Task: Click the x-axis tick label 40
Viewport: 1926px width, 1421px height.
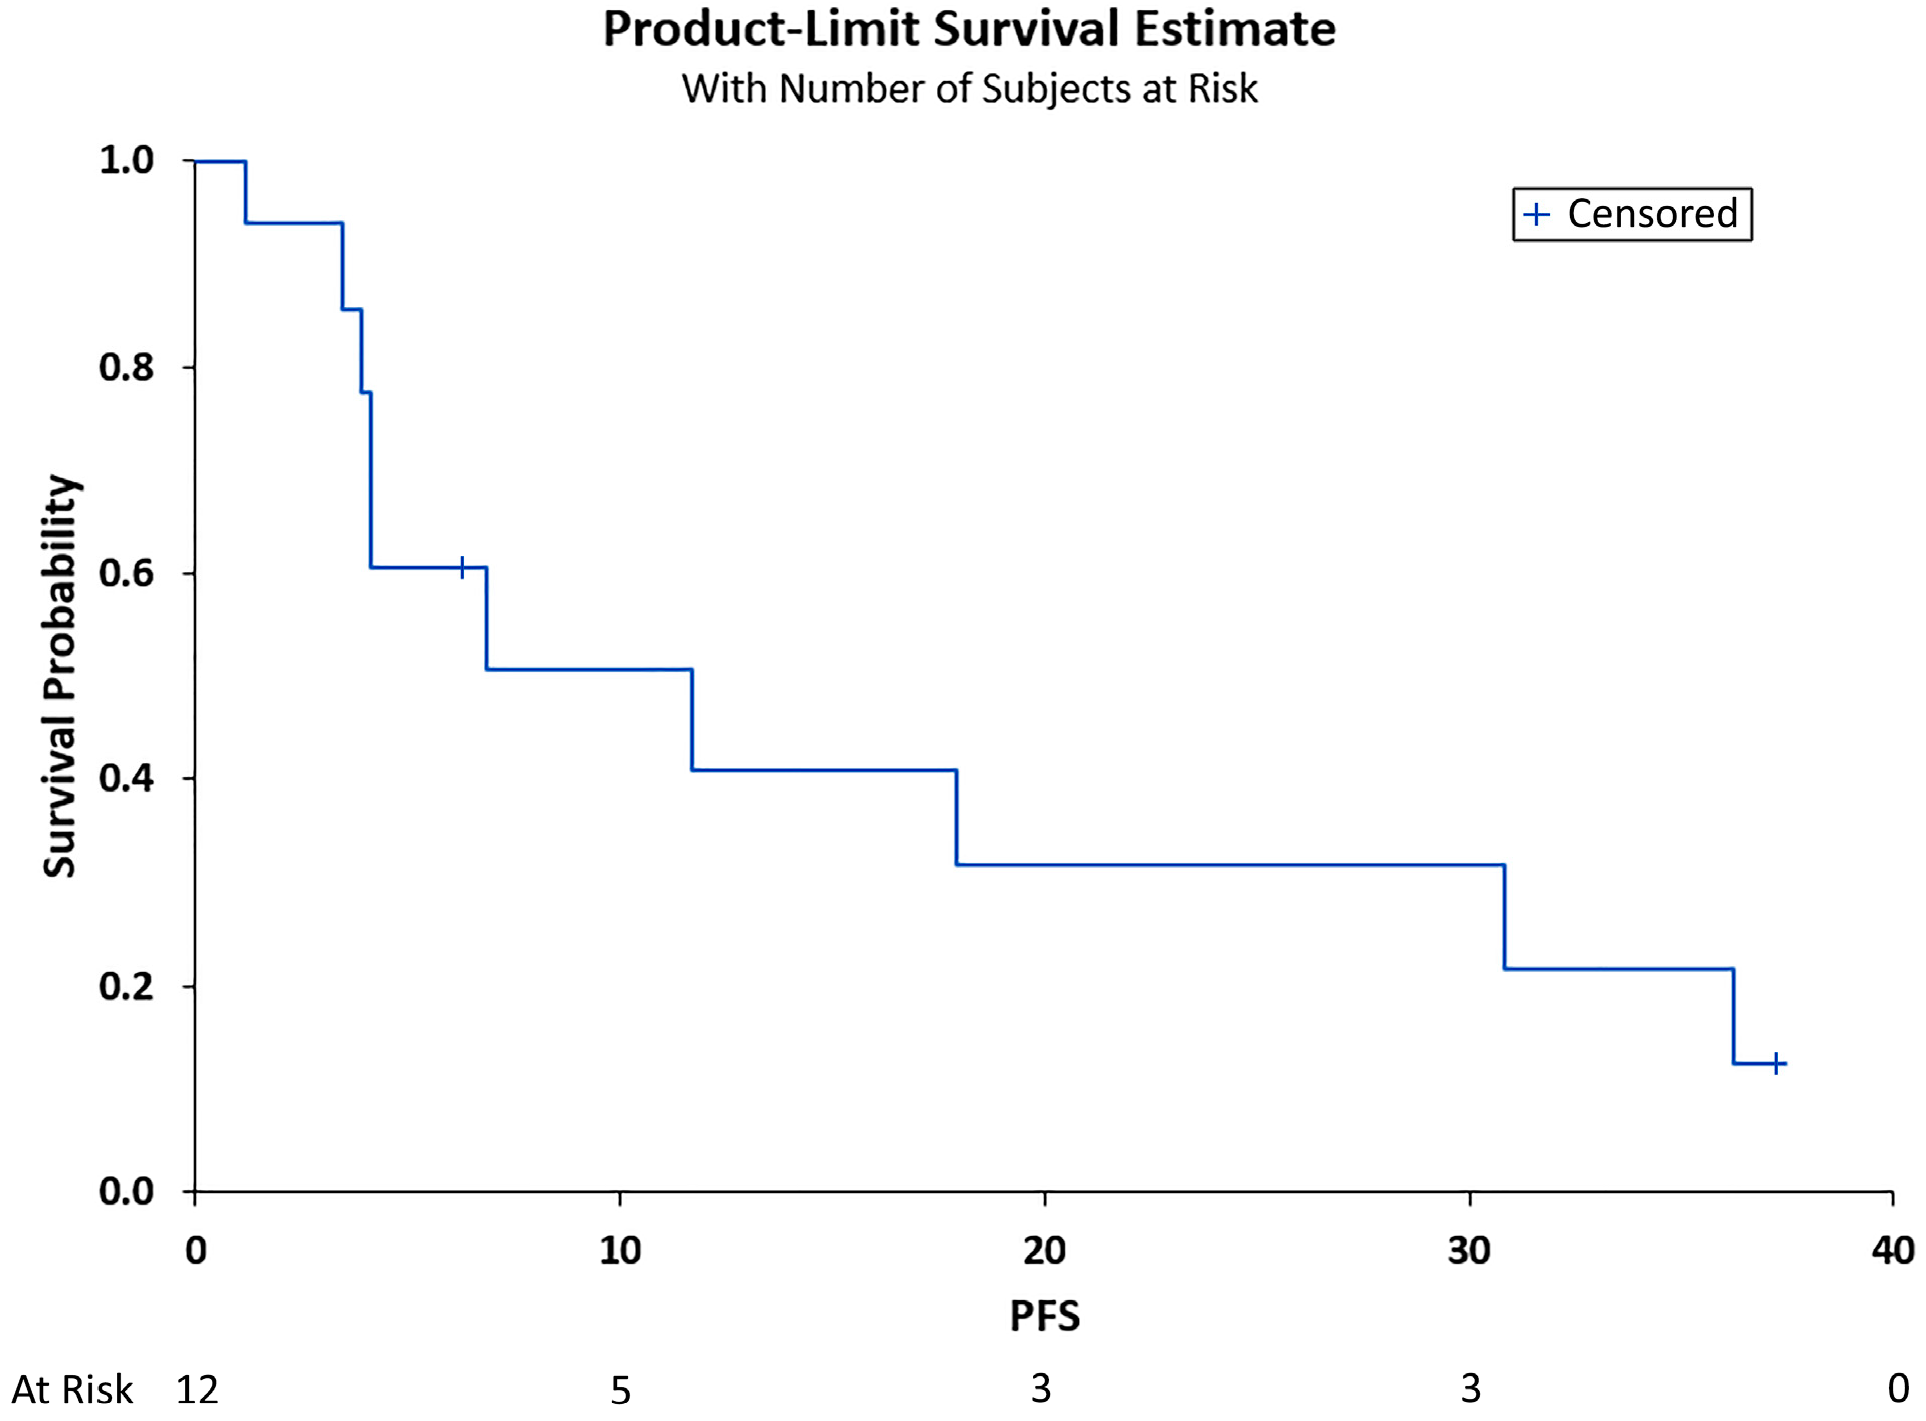Action: [x=1893, y=1251]
